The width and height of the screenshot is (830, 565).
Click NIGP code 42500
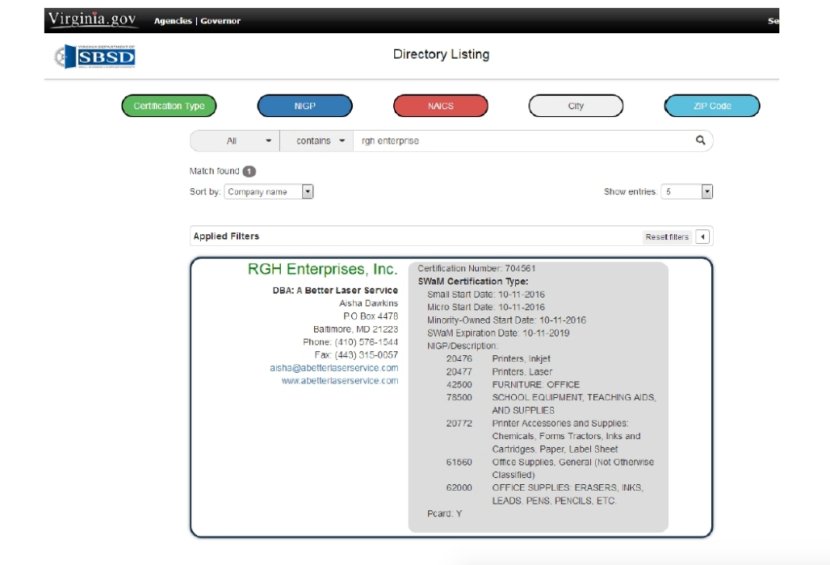459,384
